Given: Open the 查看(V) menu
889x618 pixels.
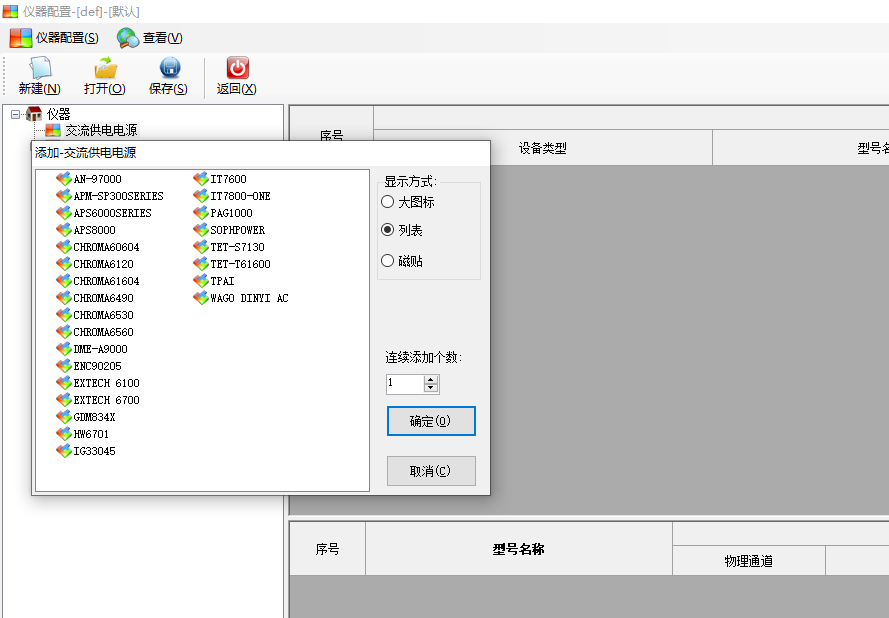Looking at the screenshot, I should point(150,38).
